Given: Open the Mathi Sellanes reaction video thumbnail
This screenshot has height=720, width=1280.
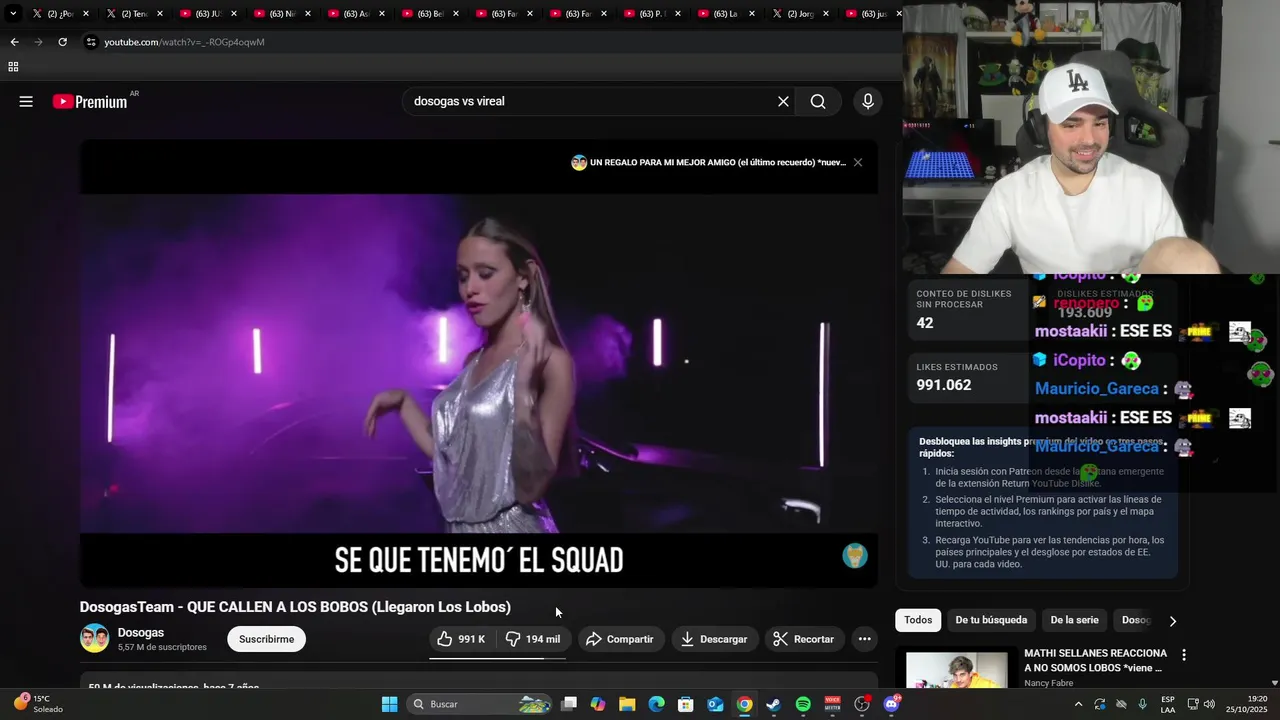Looking at the screenshot, I should (x=957, y=669).
